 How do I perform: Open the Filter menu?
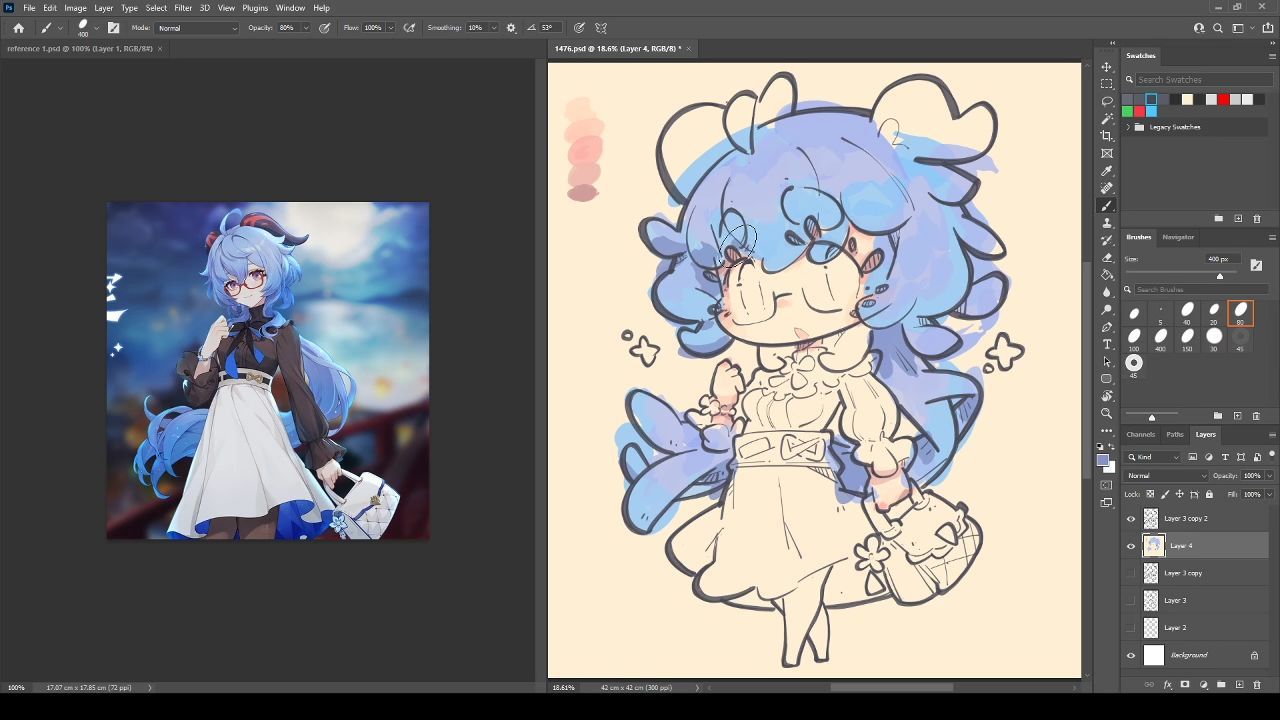point(183,8)
